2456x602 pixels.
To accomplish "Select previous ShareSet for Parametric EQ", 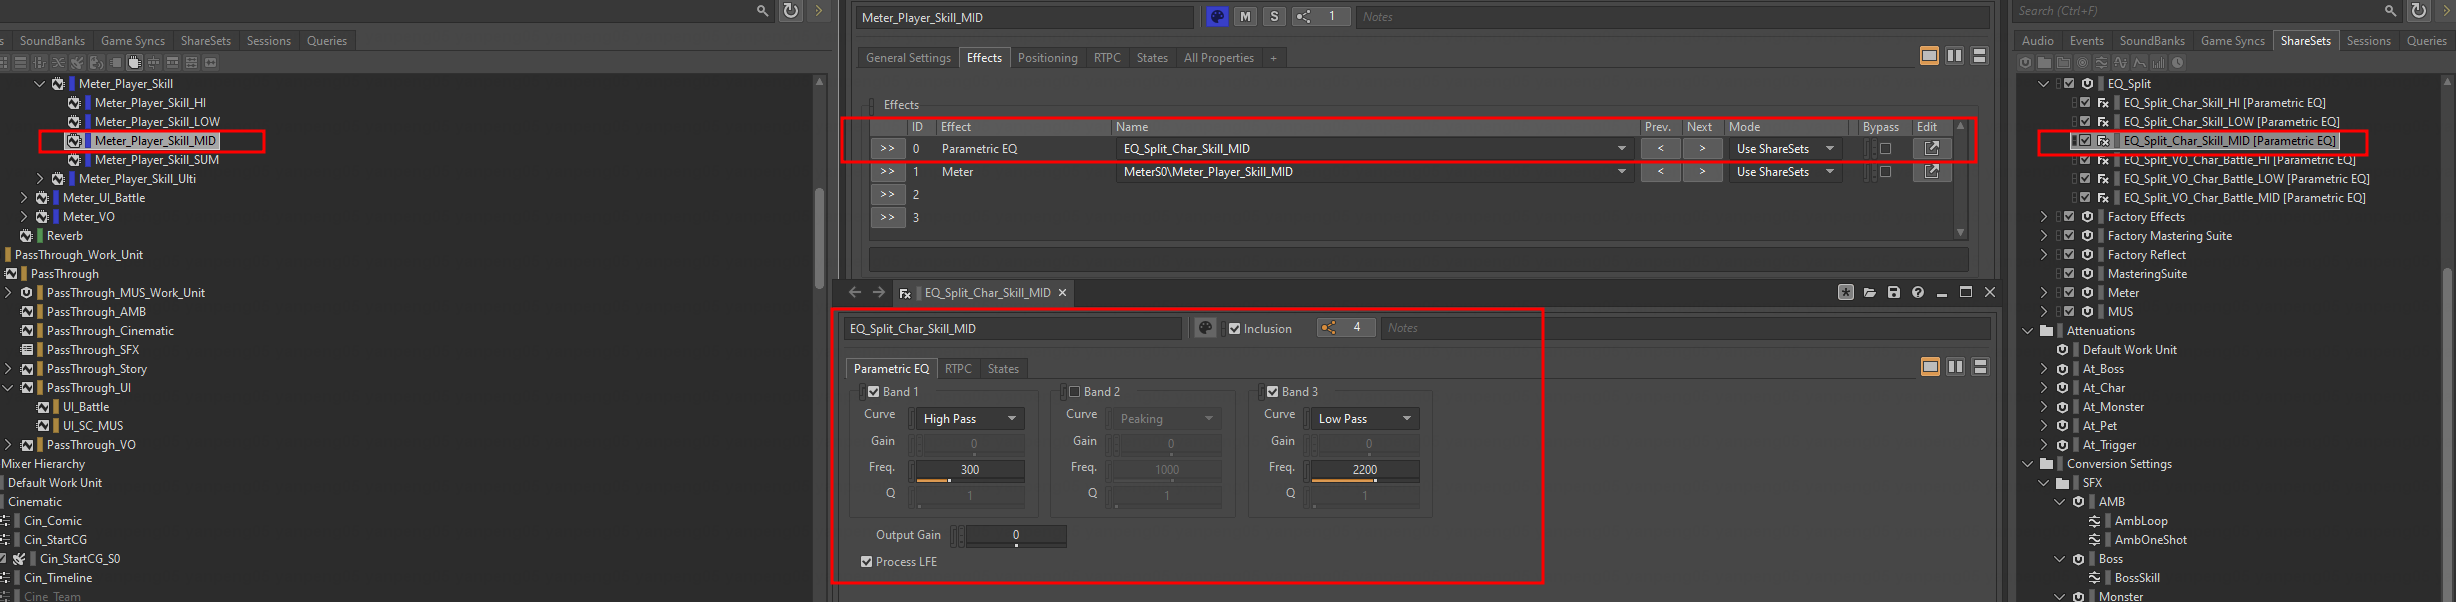I will 1661,148.
